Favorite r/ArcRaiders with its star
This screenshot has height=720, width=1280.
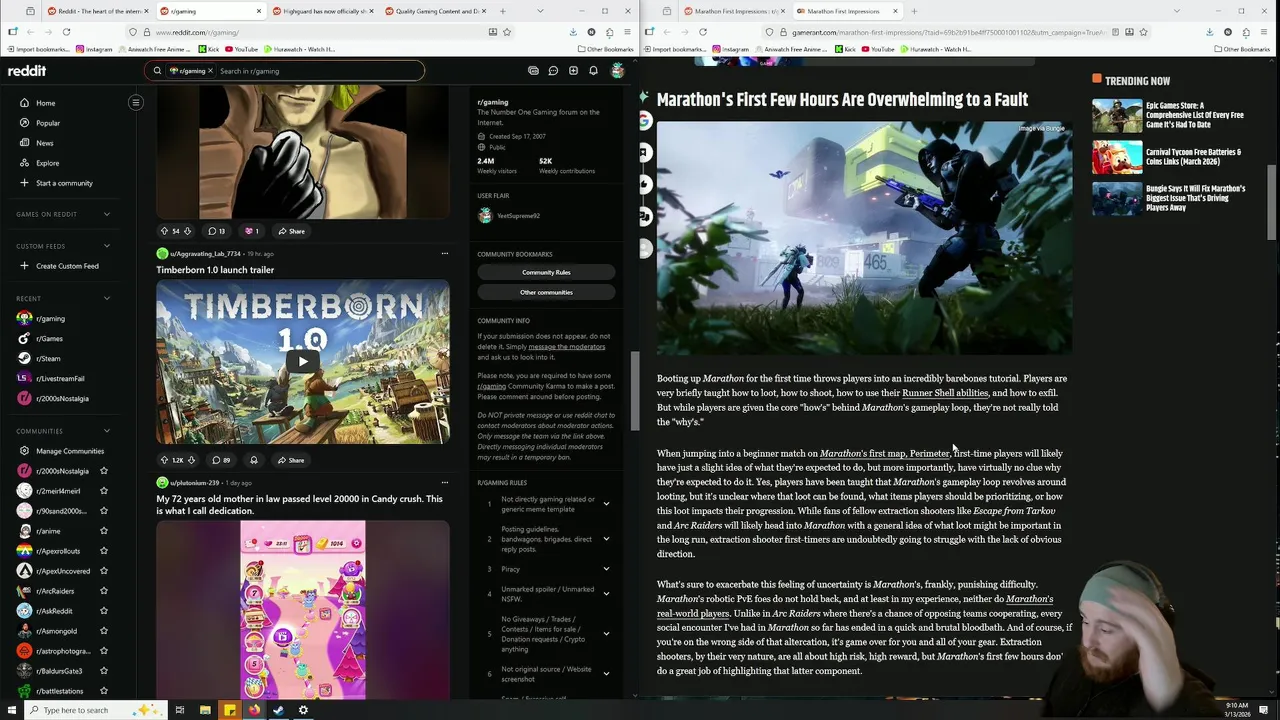(x=104, y=591)
